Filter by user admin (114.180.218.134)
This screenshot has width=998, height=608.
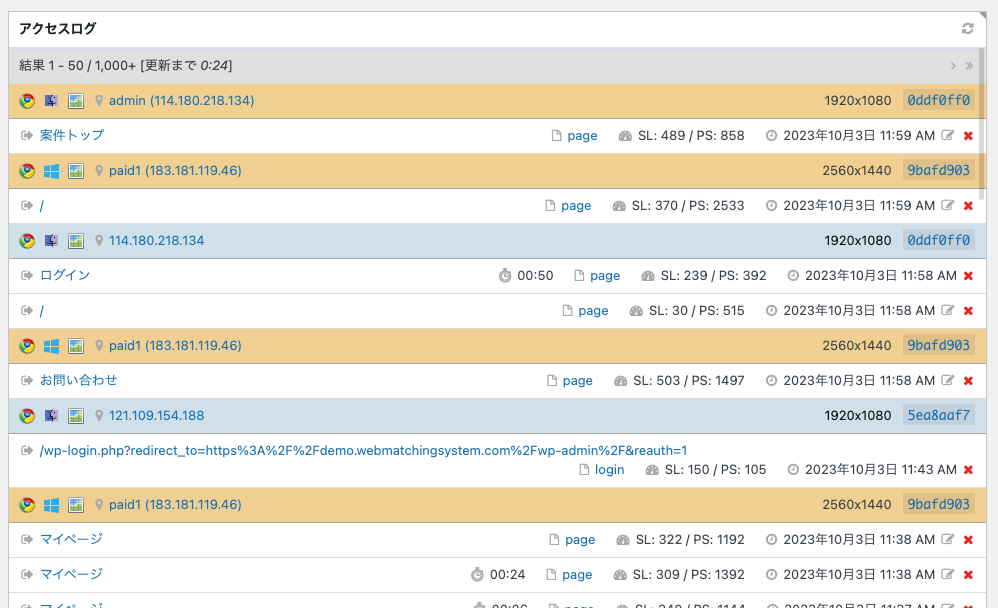tap(181, 101)
